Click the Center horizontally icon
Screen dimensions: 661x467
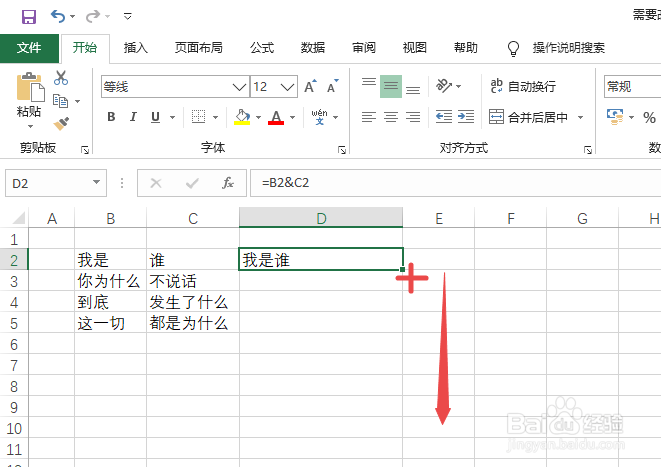[391, 117]
